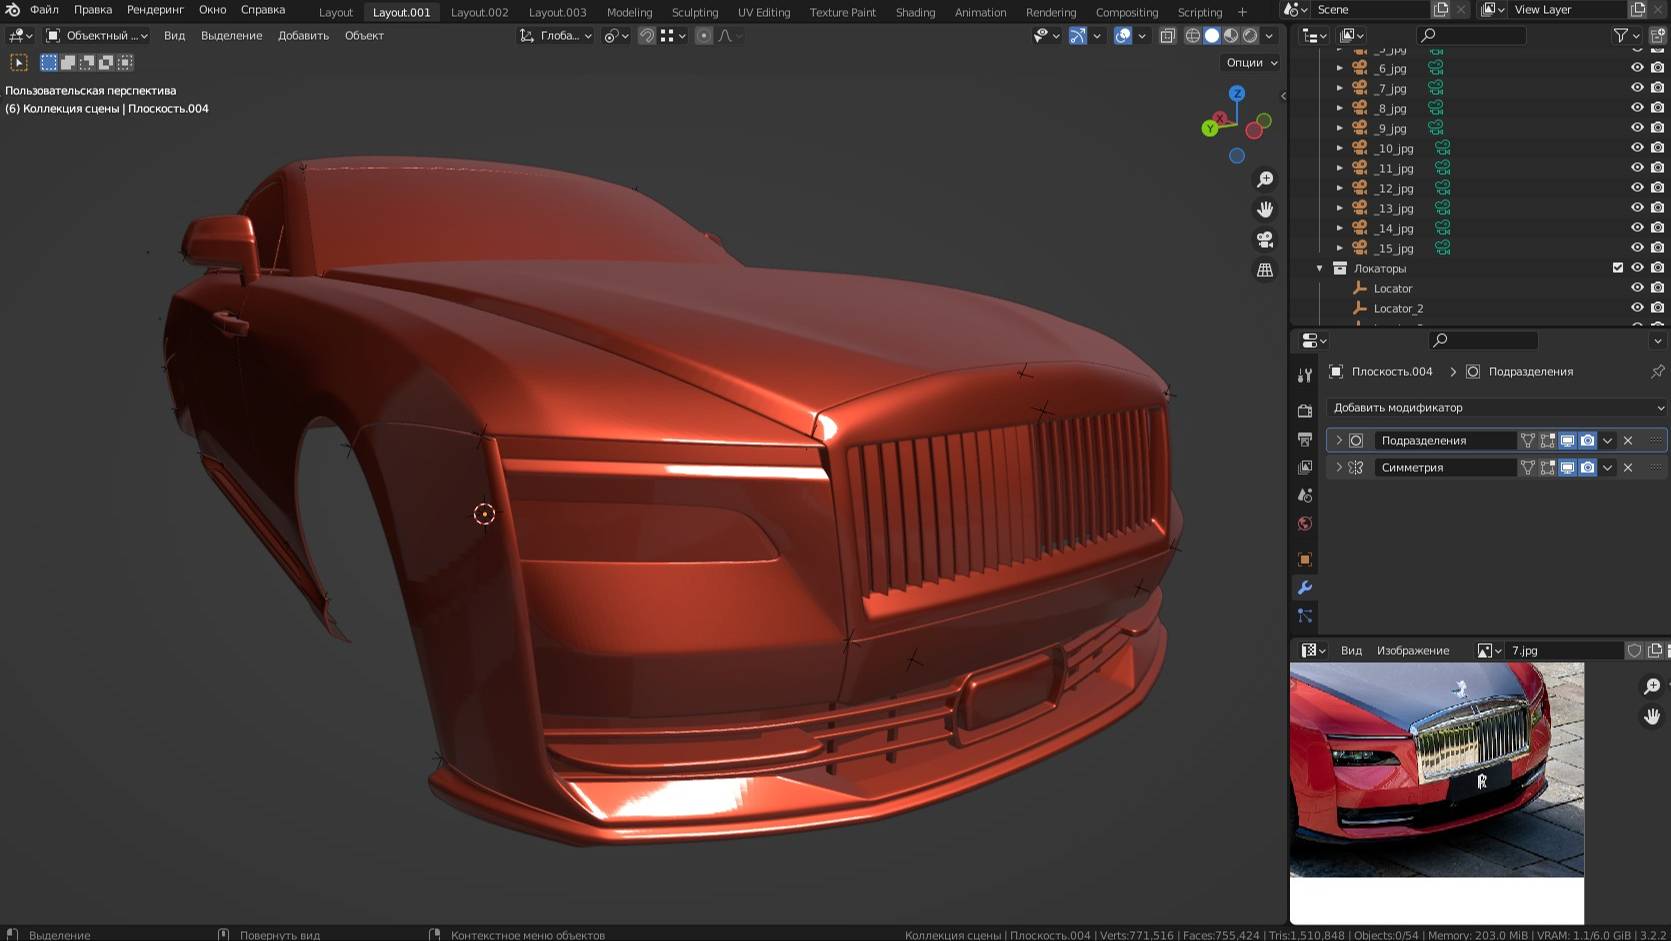Open the Опции dropdown
1671x941 pixels.
tap(1251, 62)
